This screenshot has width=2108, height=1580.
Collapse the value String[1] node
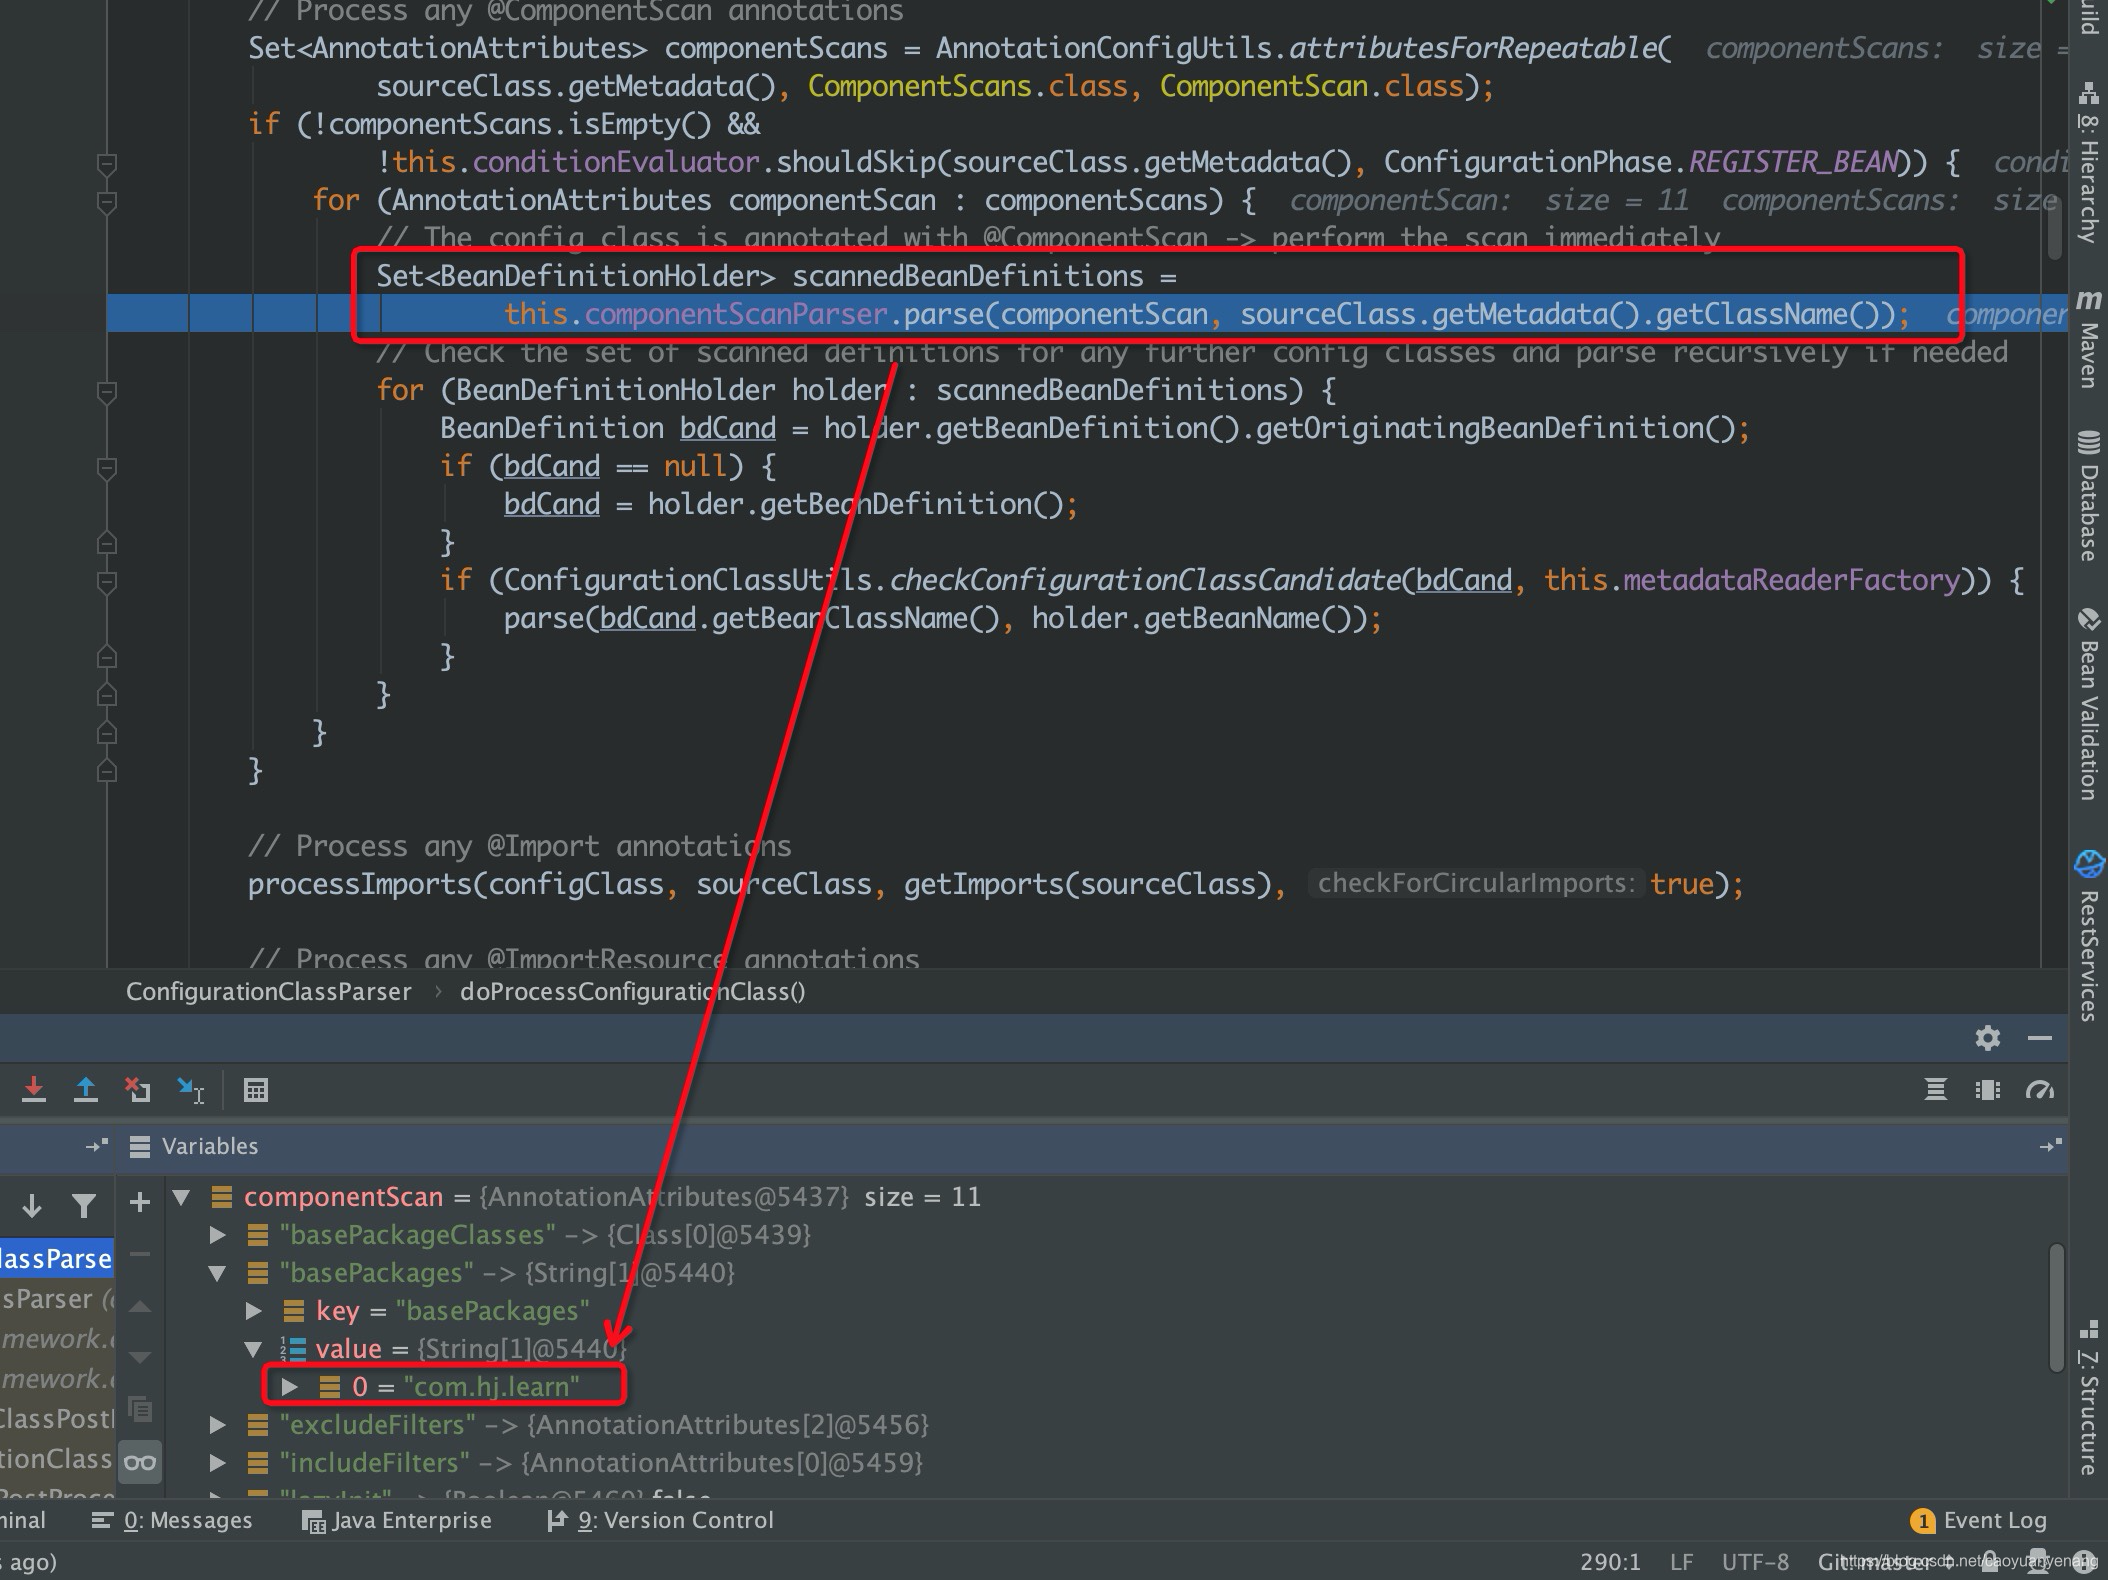253,1349
